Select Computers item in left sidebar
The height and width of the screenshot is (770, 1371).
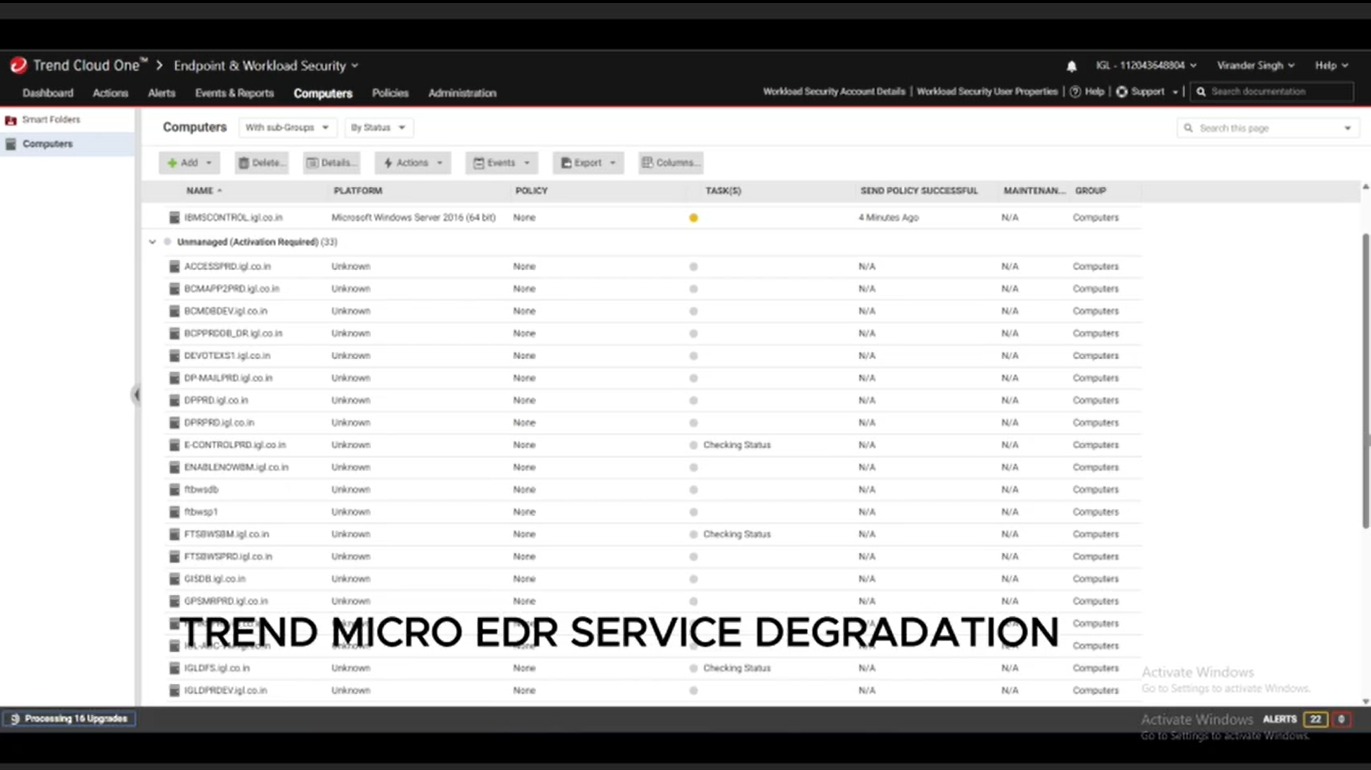[67, 144]
